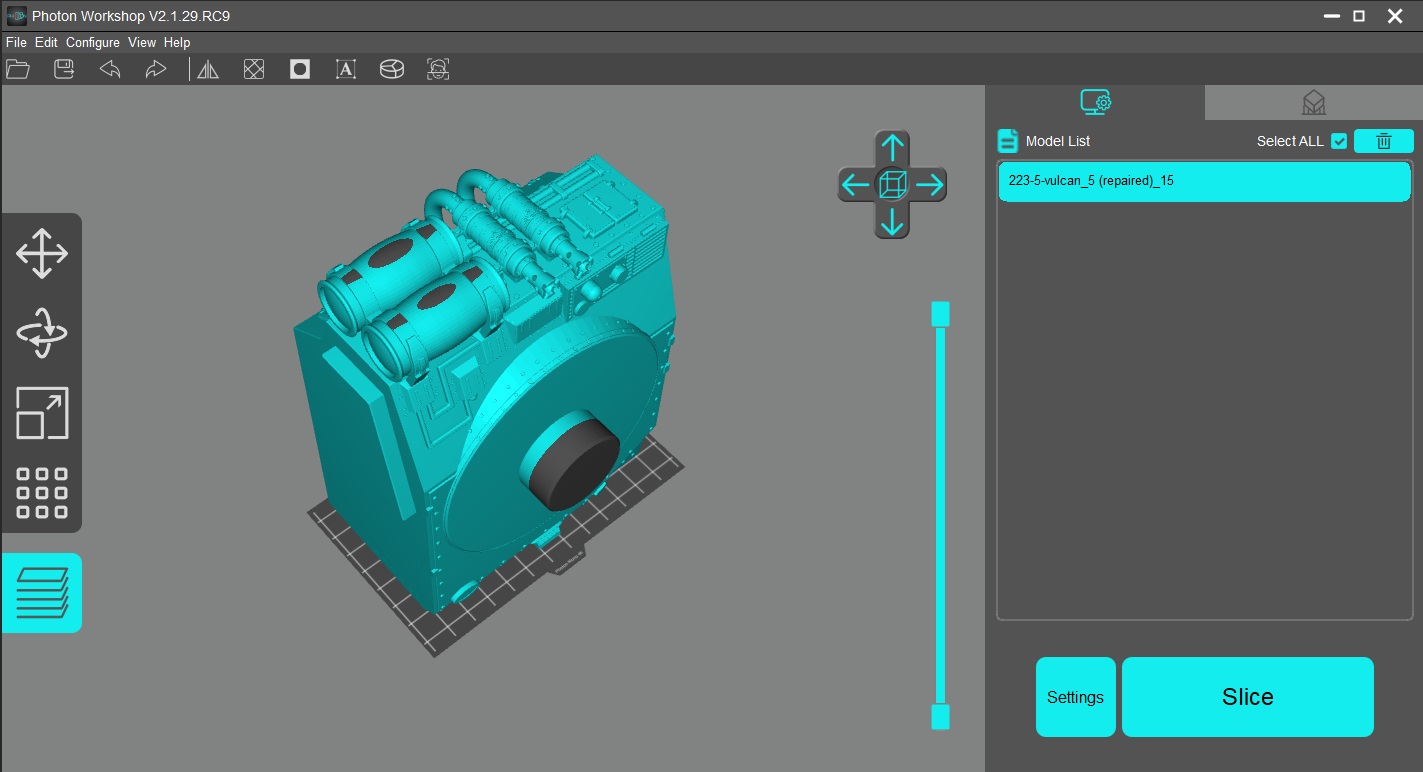Screen dimensions: 1423x772
Task: Undo the last action via toolbar arrow
Action: click(110, 69)
